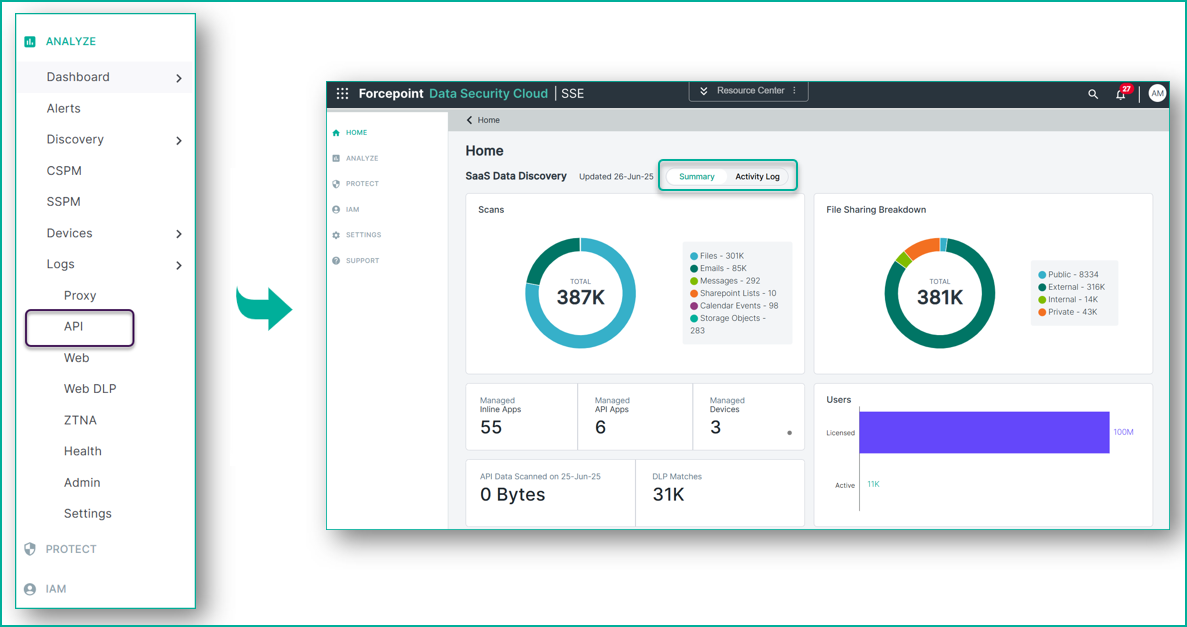This screenshot has height=627, width=1187.
Task: Select Admin under Logs
Action: 82,482
